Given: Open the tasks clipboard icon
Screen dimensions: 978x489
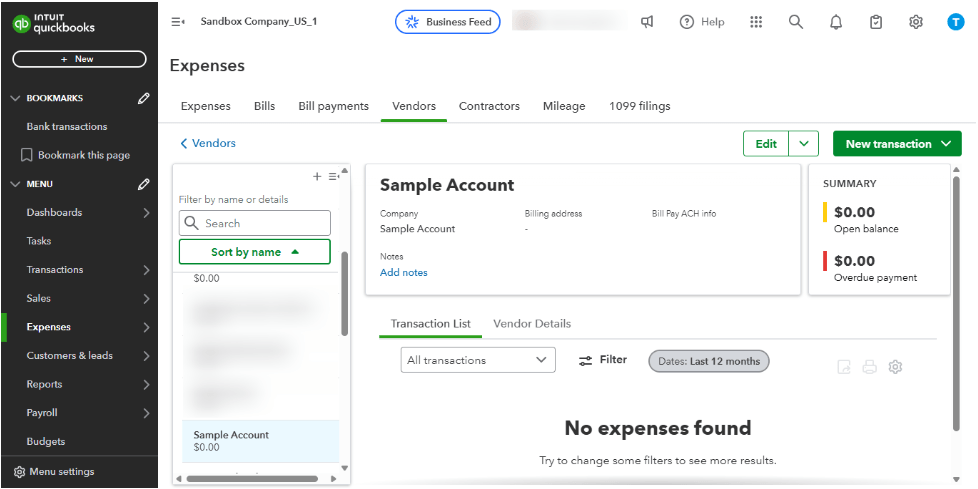Looking at the screenshot, I should 876,22.
